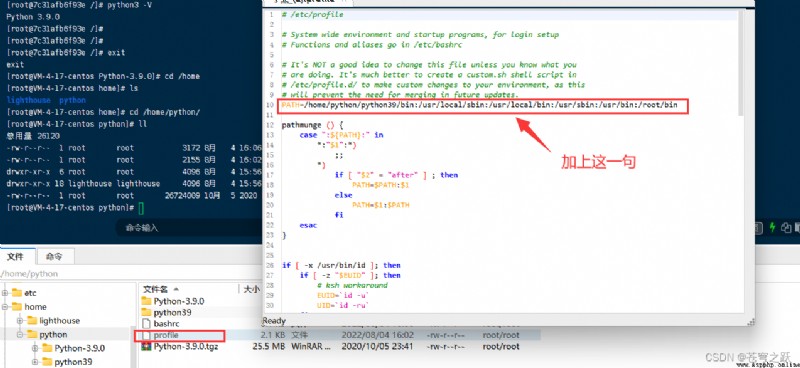The image size is (800, 368).
Task: Click the etc folder icon in the tree
Action: pyautogui.click(x=17, y=293)
